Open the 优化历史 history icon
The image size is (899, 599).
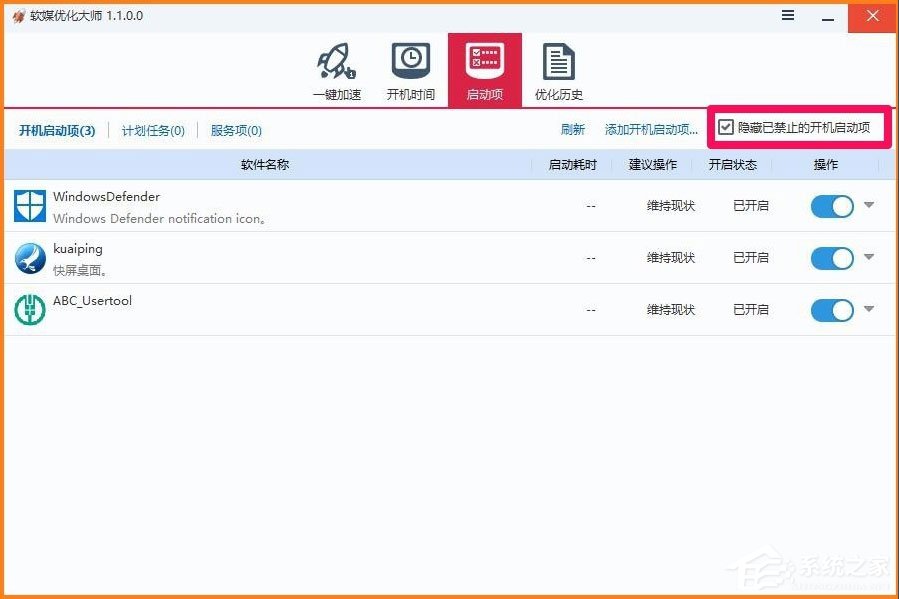point(558,60)
